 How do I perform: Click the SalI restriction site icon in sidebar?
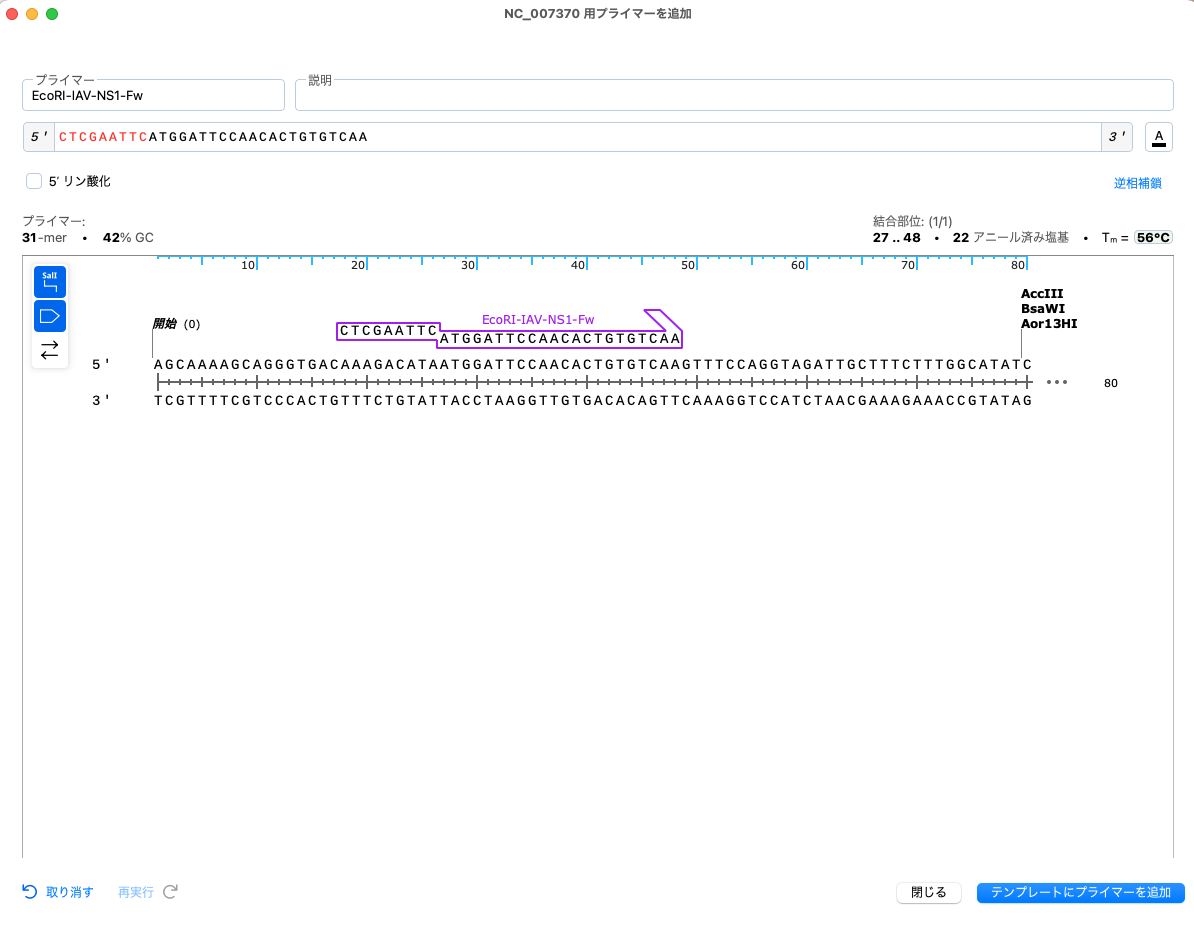(50, 281)
